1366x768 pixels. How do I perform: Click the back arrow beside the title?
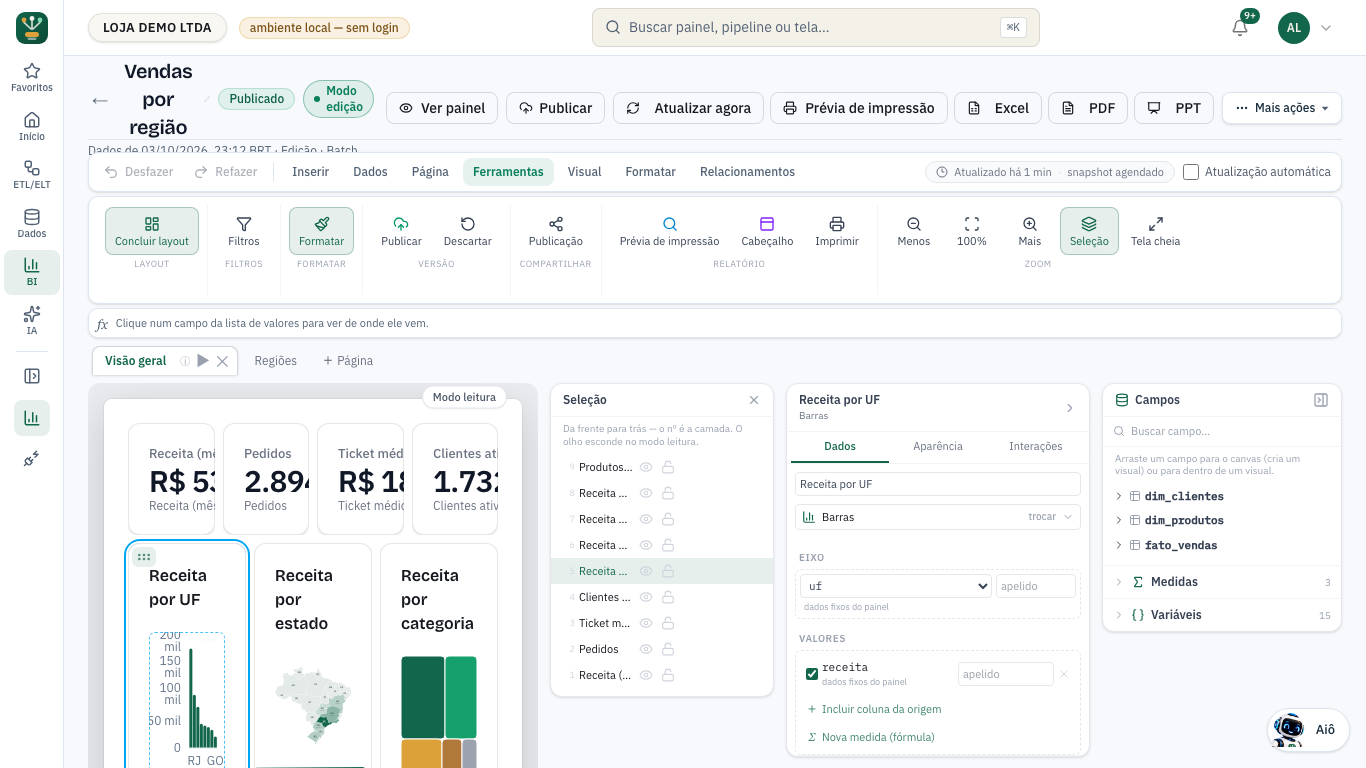(x=100, y=100)
